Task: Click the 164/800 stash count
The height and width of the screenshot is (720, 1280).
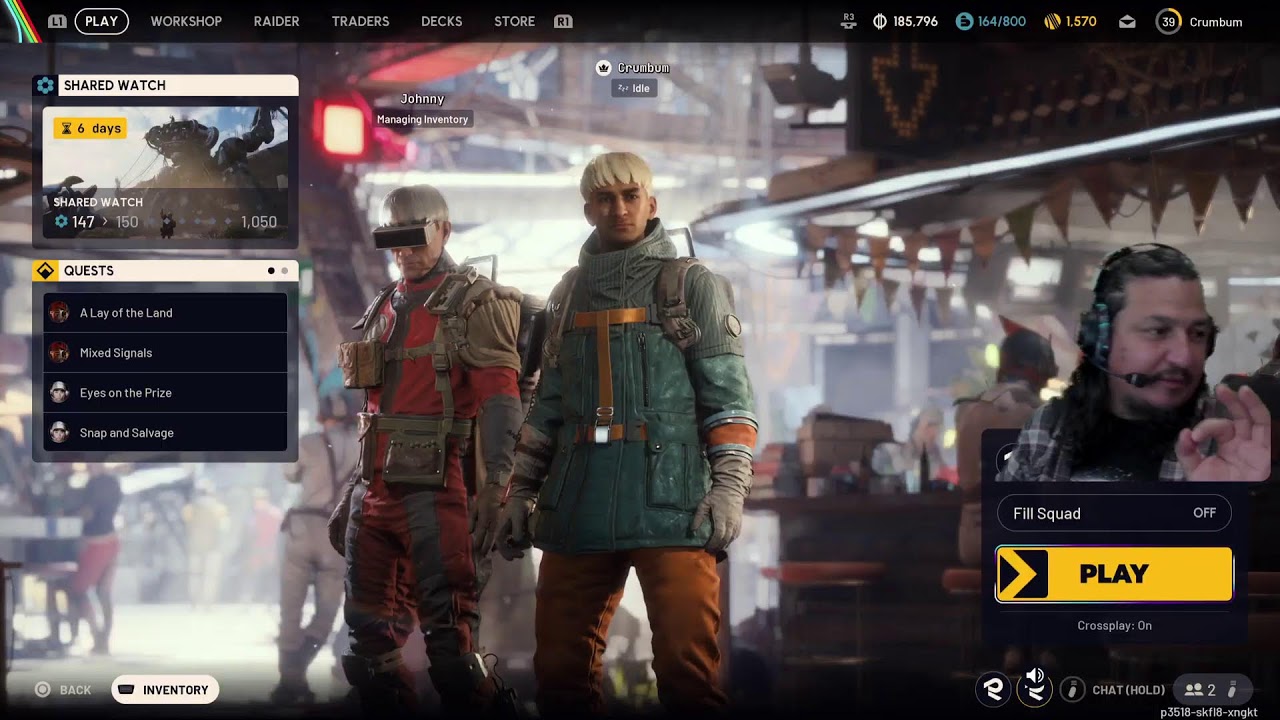Action: pyautogui.click(x=1002, y=21)
